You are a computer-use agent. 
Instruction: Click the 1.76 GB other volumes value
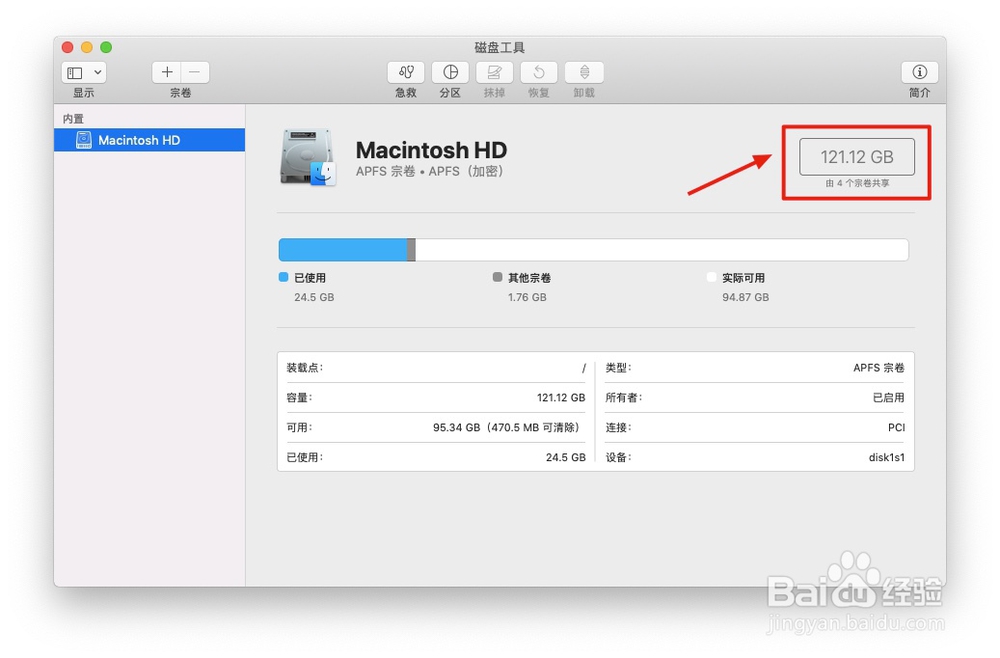[x=527, y=297]
